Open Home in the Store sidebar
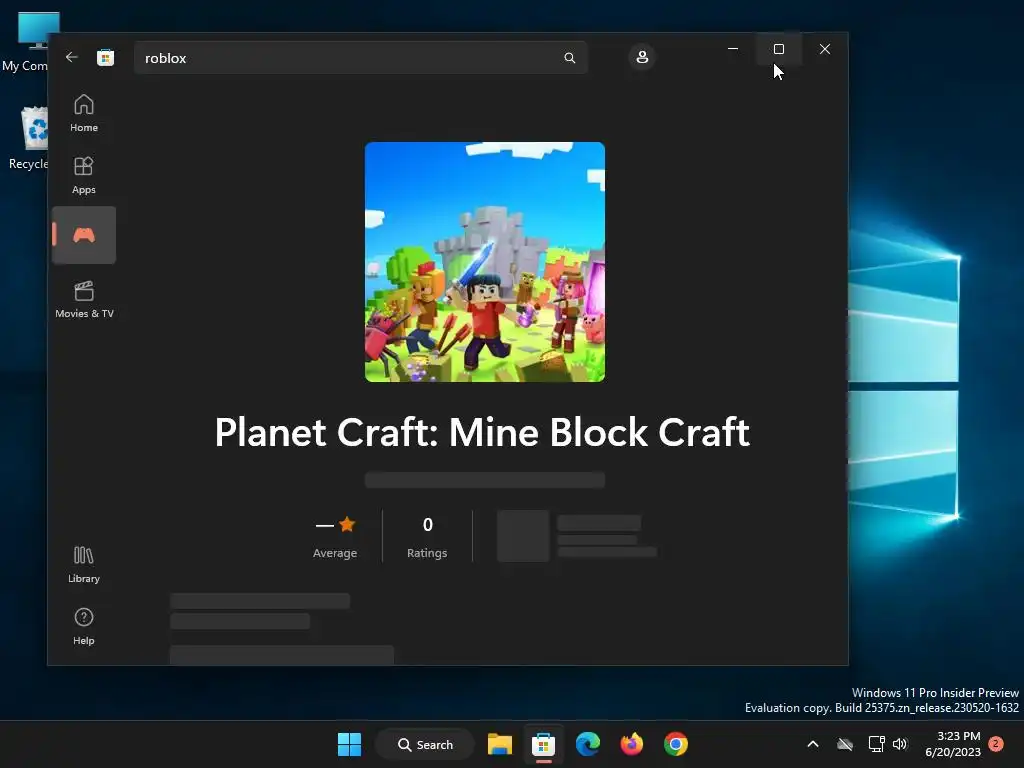Viewport: 1024px width, 768px height. click(x=84, y=113)
